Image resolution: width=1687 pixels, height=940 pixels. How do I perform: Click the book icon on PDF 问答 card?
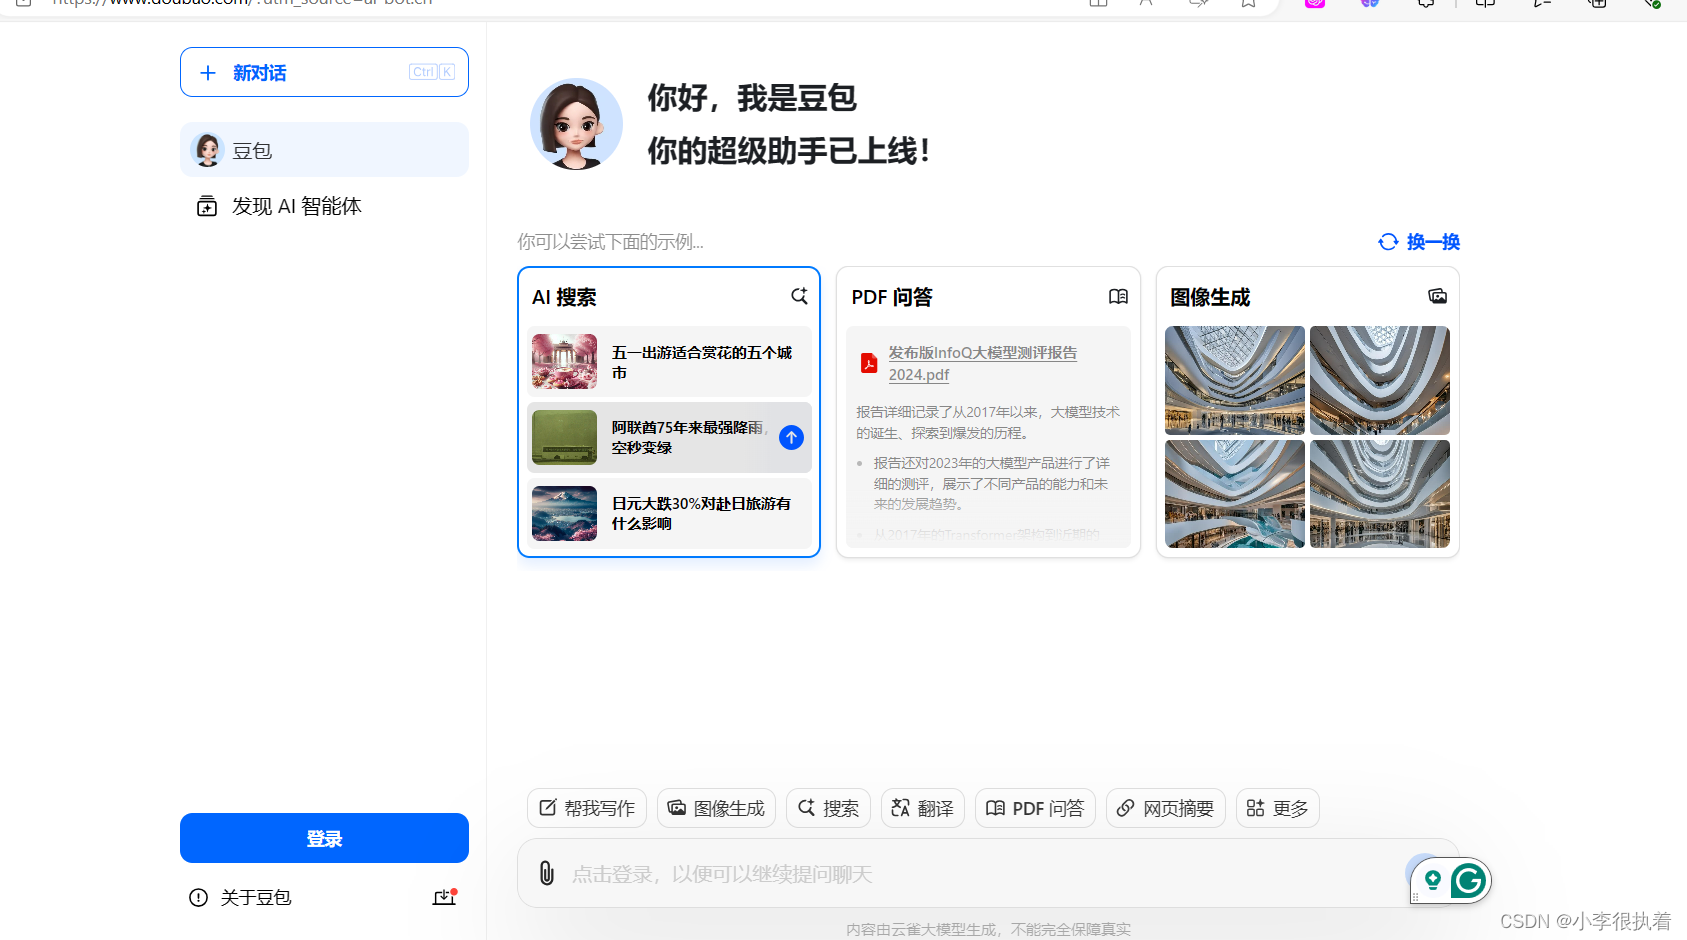[1118, 296]
